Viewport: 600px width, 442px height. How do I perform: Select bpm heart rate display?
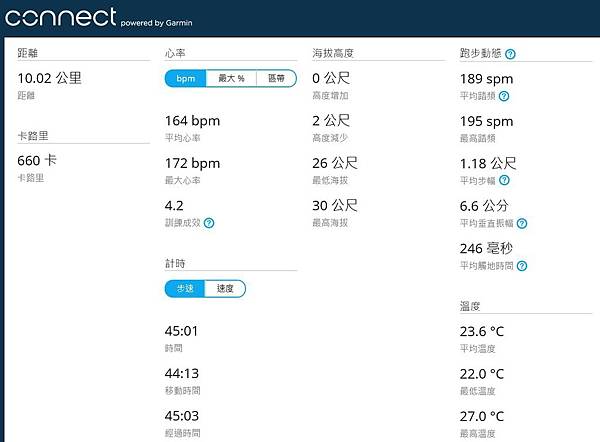pyautogui.click(x=185, y=78)
